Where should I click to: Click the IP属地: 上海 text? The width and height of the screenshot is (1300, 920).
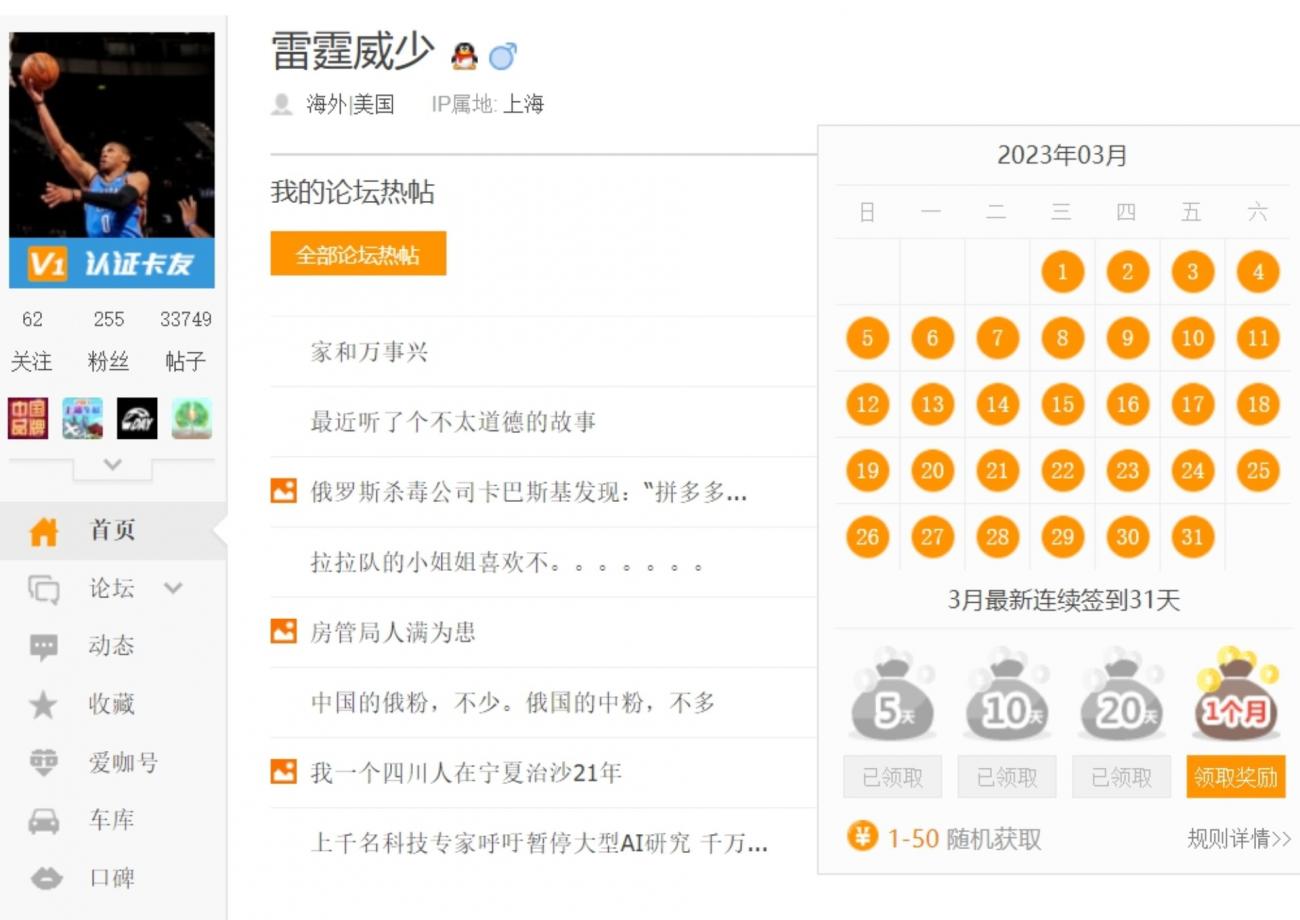click(x=487, y=104)
